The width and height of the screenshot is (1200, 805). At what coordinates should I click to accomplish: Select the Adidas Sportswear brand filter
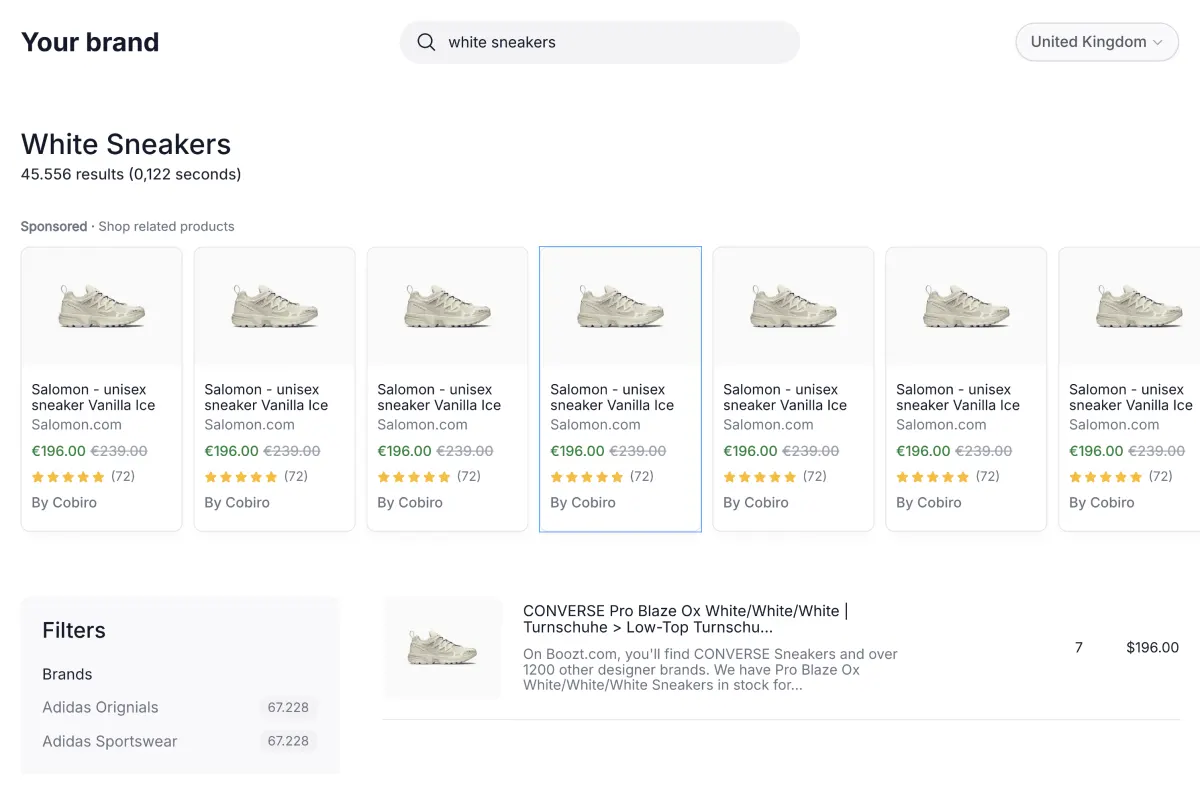click(x=110, y=741)
